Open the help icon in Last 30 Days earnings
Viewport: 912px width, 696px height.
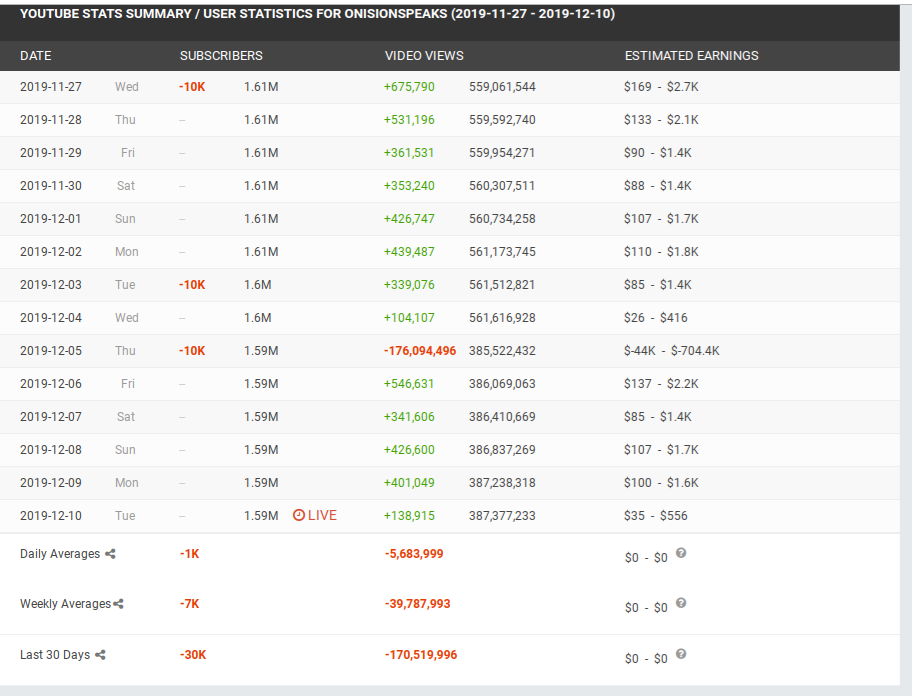pyautogui.click(x=681, y=654)
